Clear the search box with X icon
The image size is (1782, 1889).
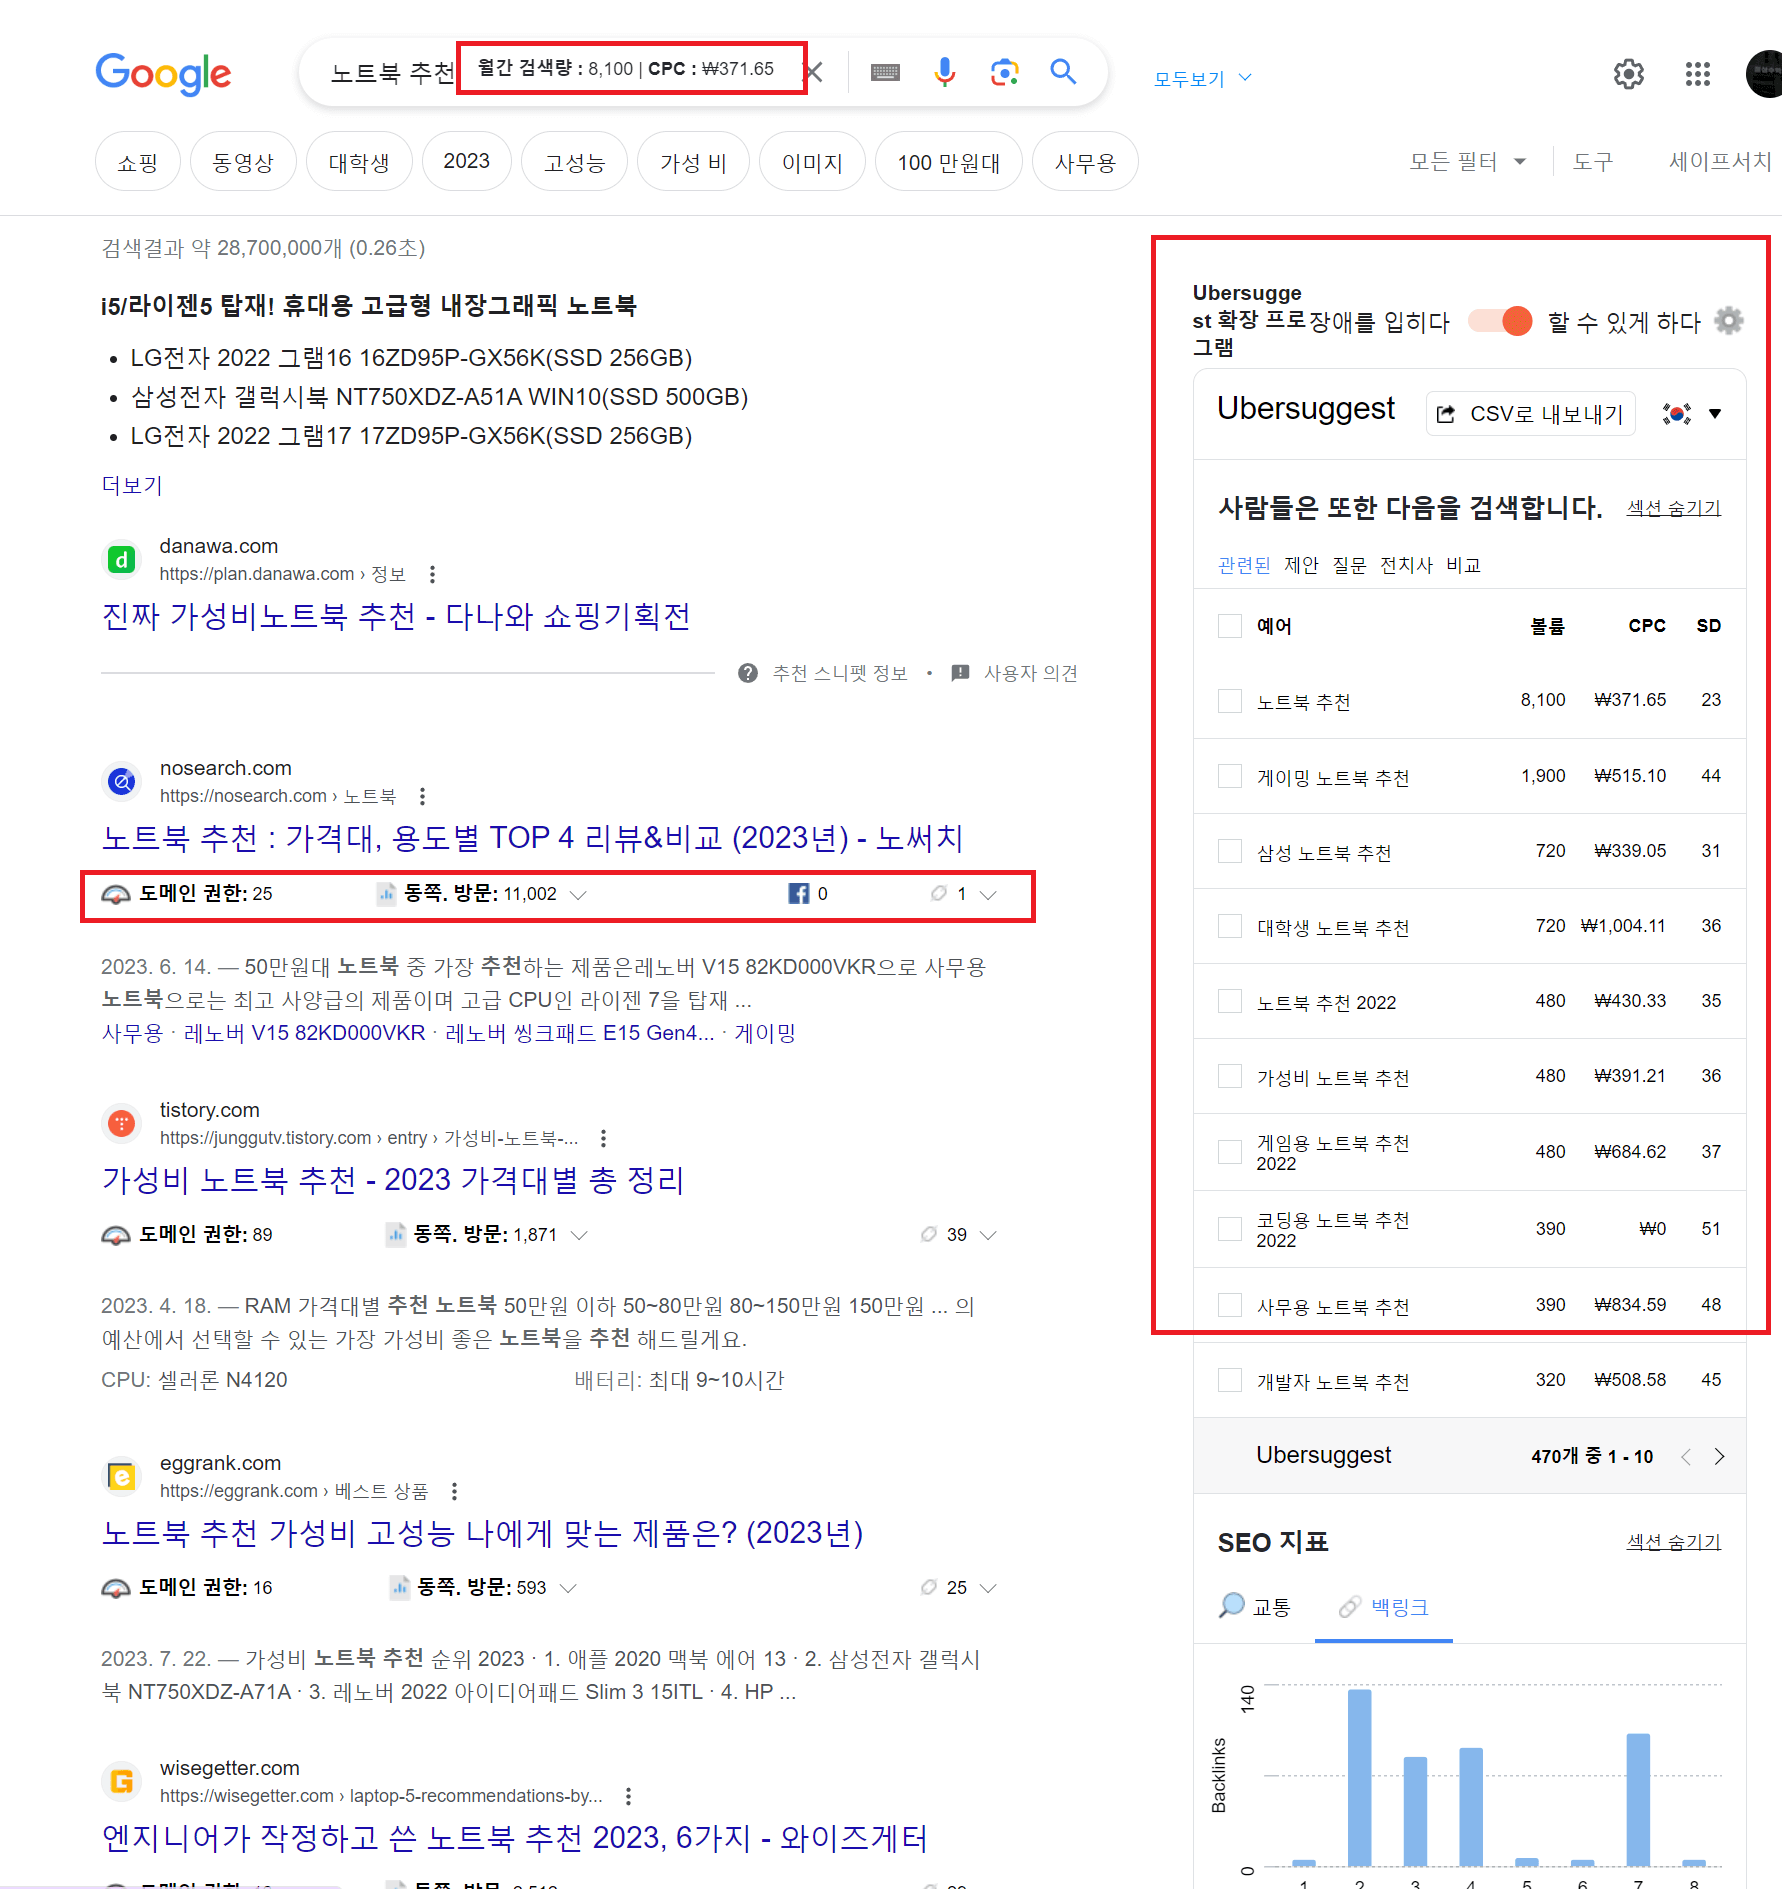815,72
